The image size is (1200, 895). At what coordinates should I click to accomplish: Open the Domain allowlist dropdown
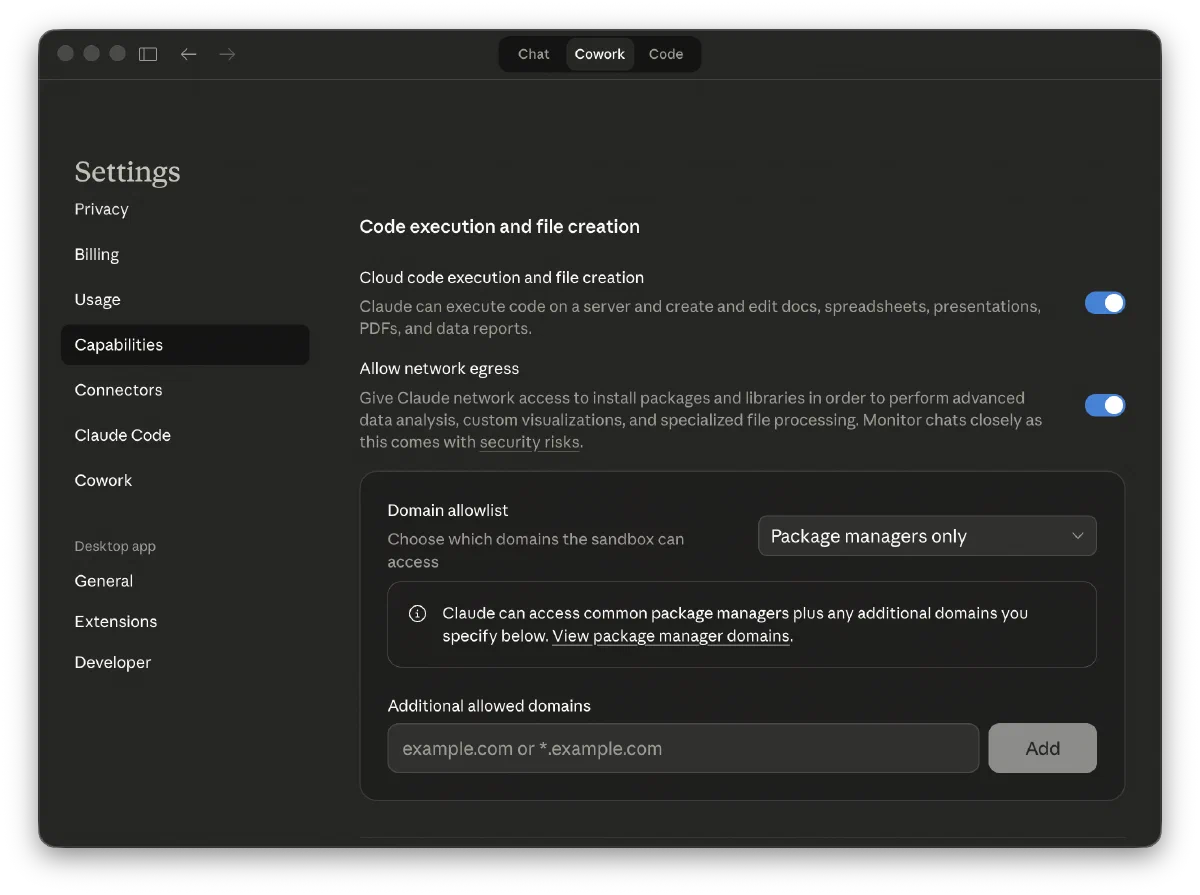(926, 536)
